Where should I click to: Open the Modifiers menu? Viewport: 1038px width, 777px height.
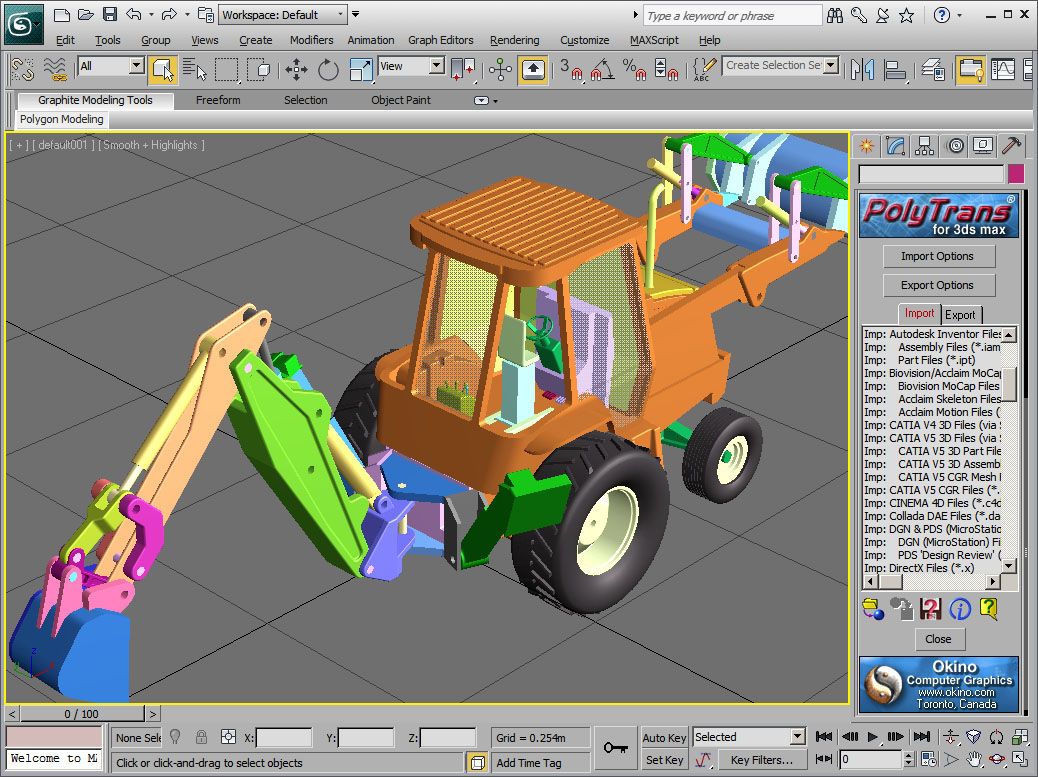(x=312, y=40)
